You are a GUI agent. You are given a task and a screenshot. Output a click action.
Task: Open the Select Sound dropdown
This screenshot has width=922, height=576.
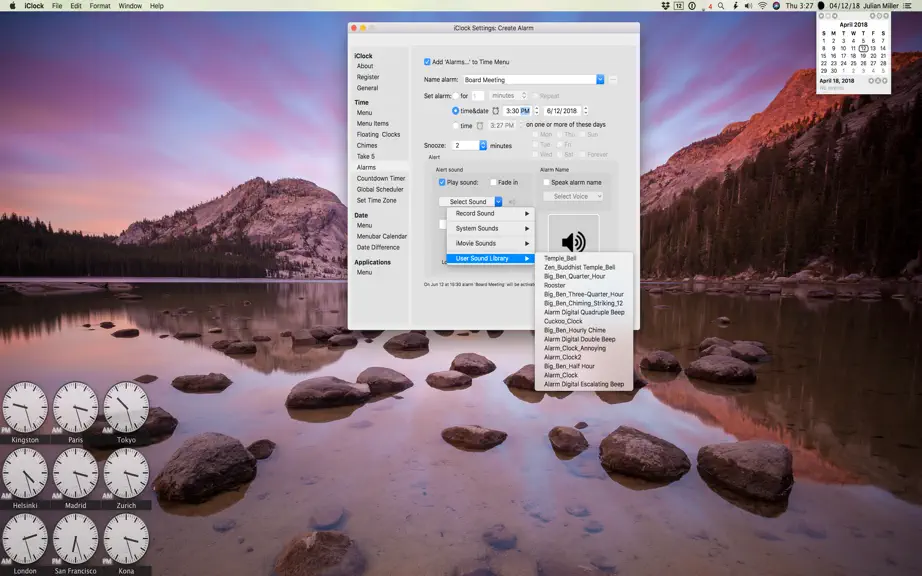[470, 202]
